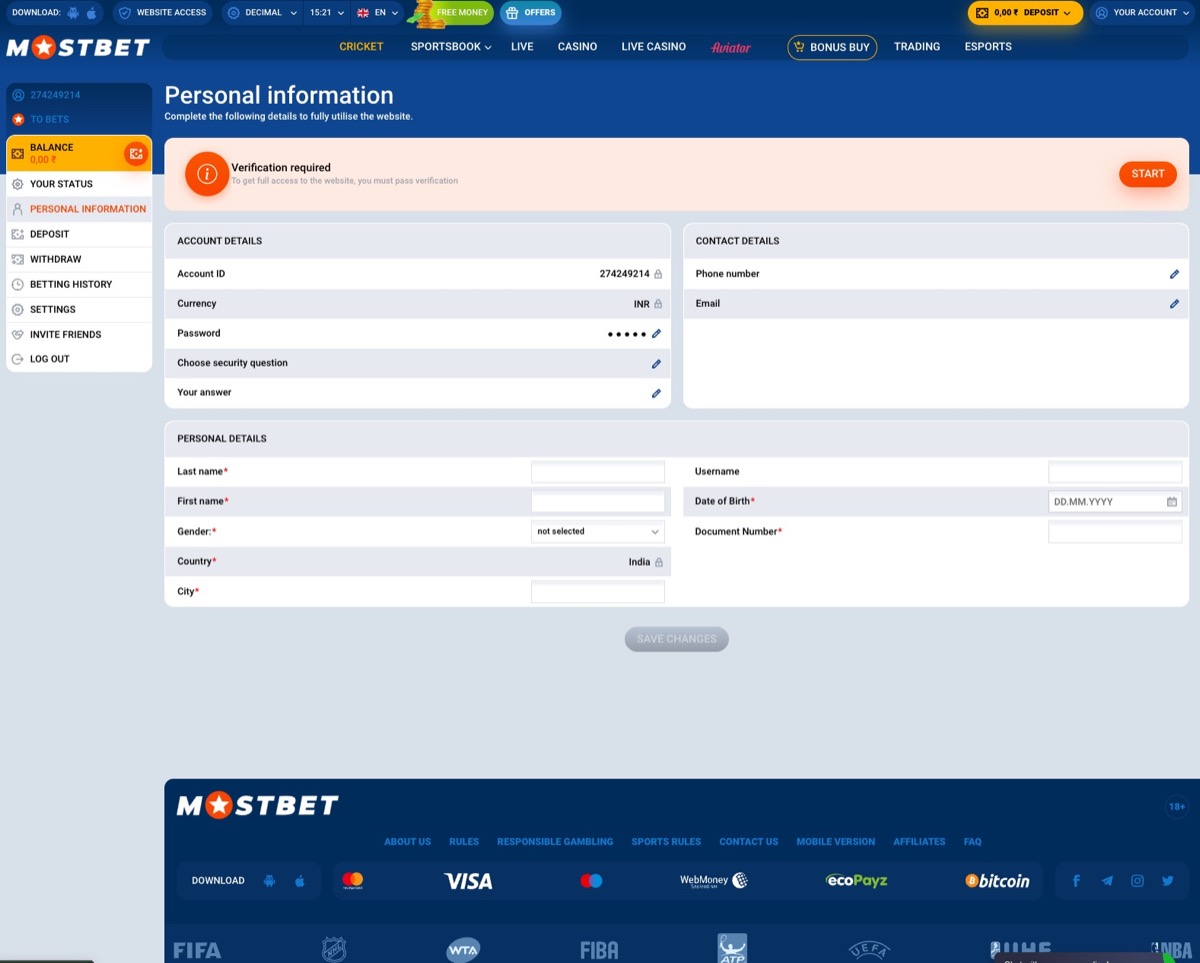This screenshot has height=963, width=1200.
Task: Click the Invite Friends sidebar icon
Action: (x=17, y=334)
